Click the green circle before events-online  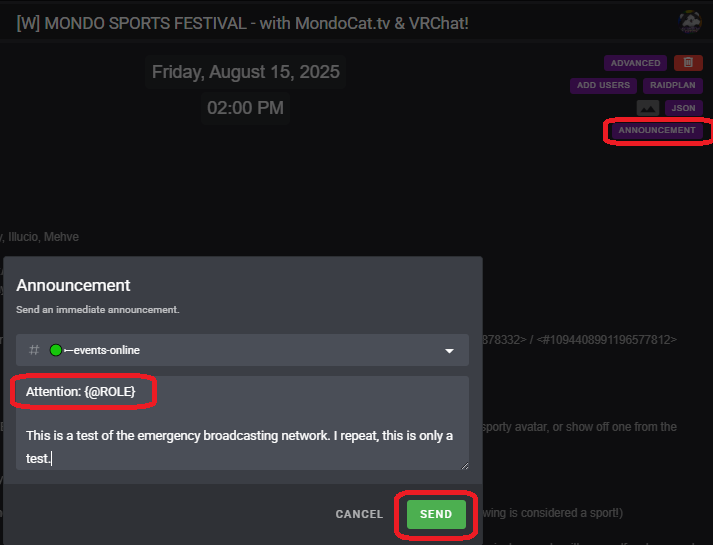56,350
